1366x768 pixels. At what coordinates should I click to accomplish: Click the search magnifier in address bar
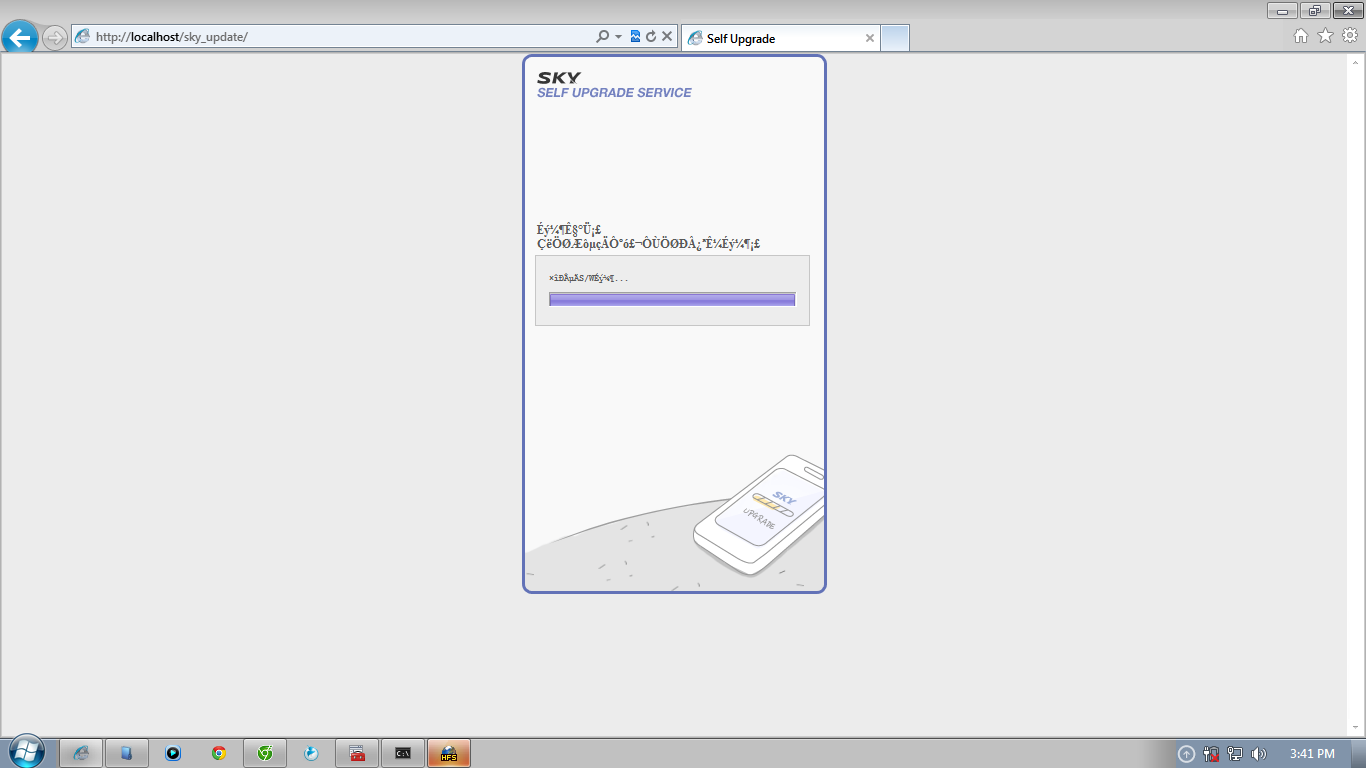[x=602, y=37]
